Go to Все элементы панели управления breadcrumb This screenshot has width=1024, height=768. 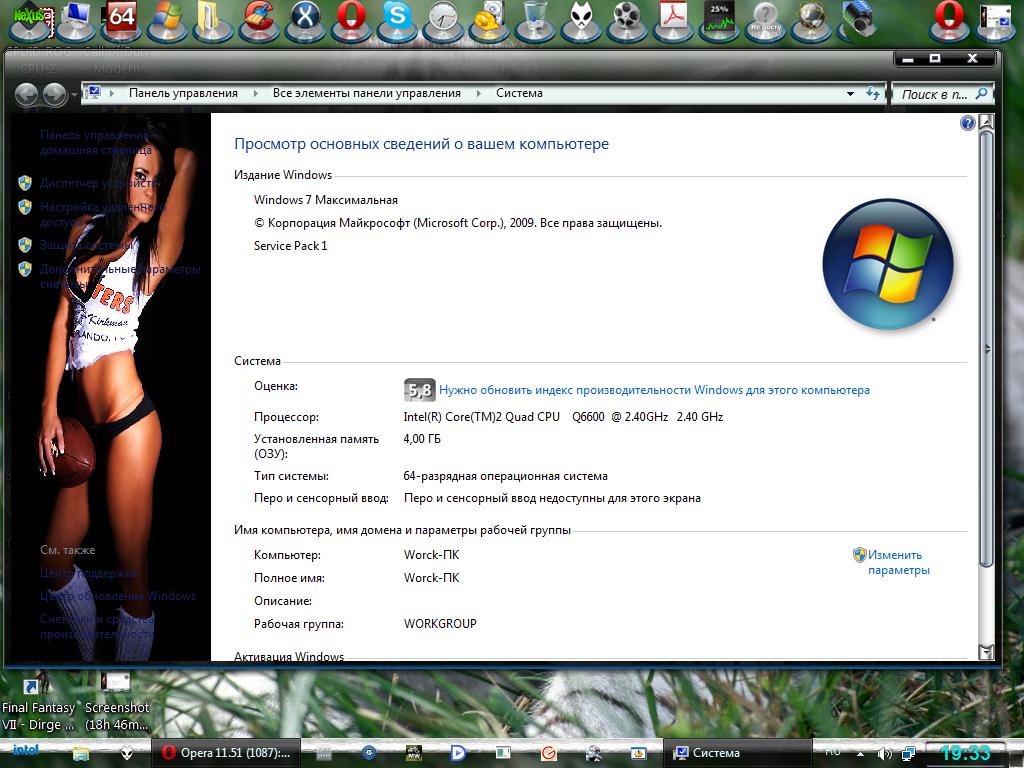[x=366, y=93]
